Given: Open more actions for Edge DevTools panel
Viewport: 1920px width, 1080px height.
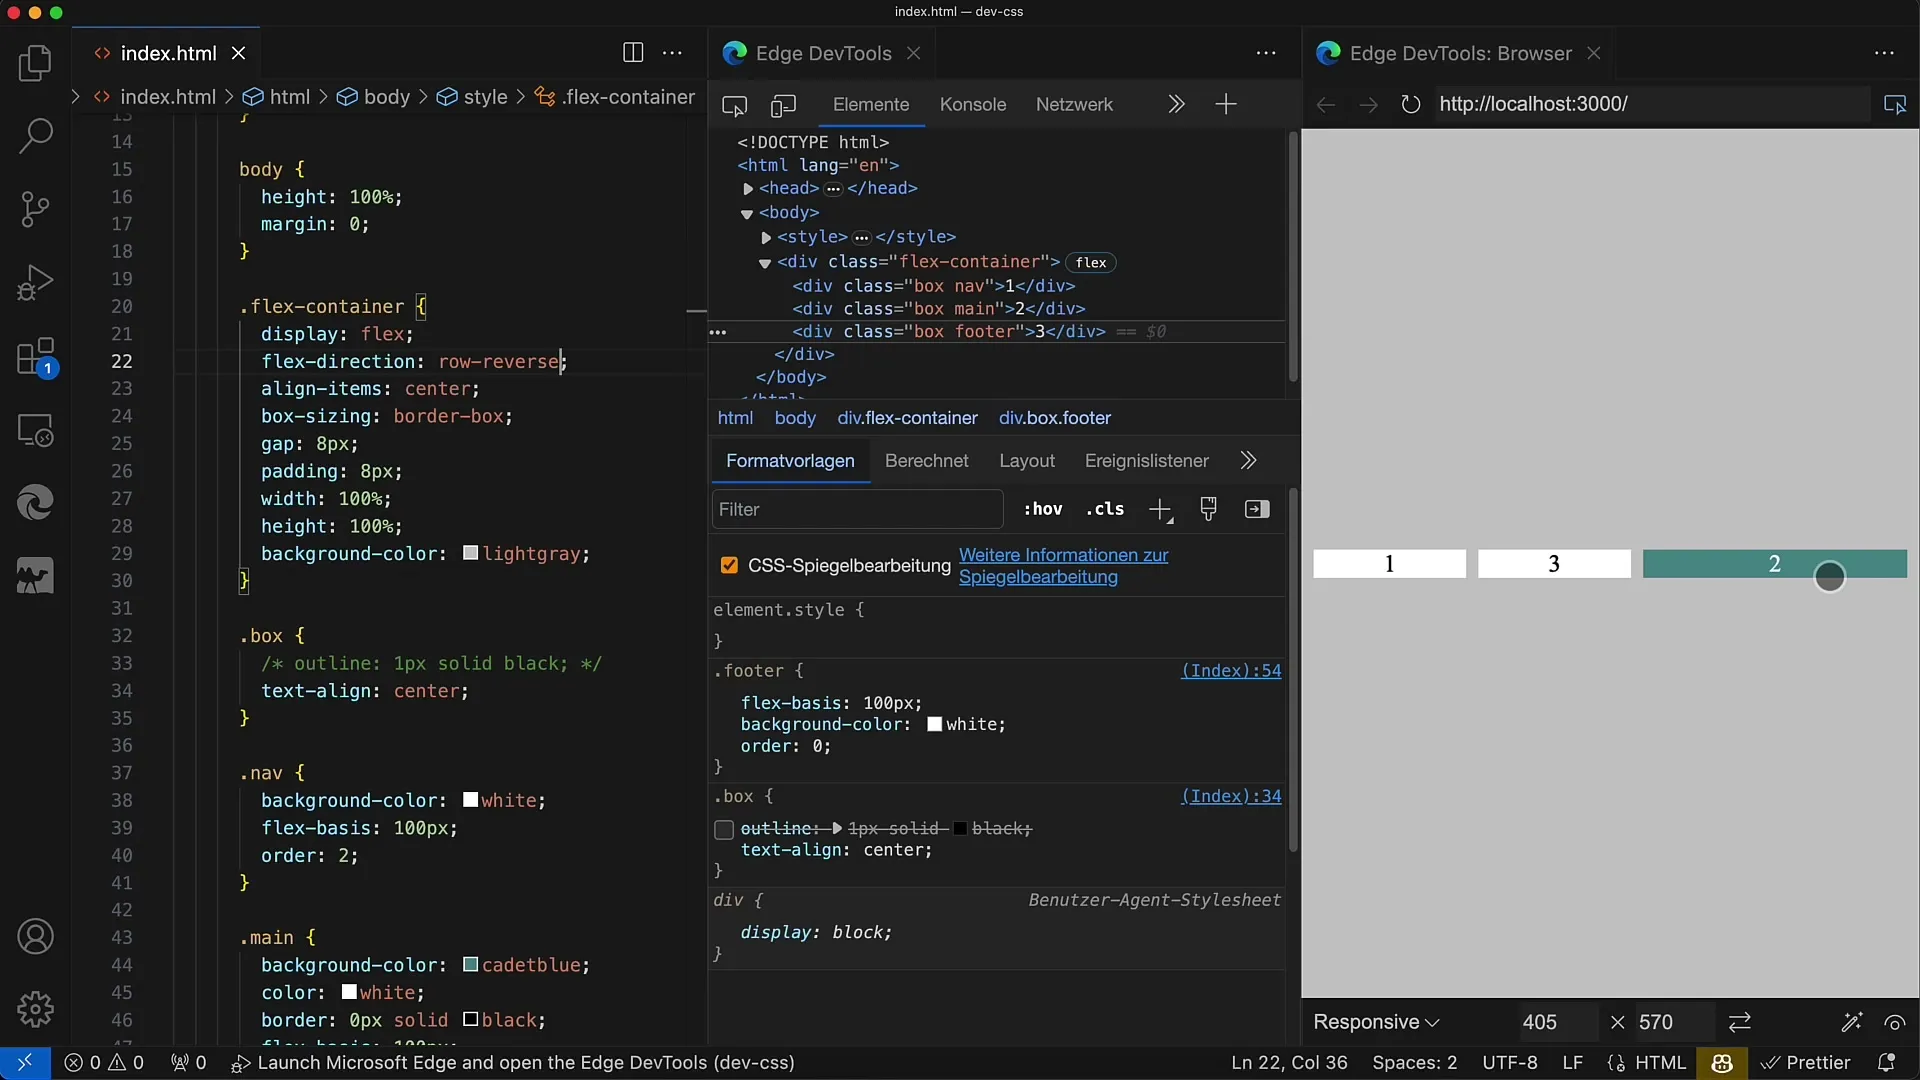Looking at the screenshot, I should [1266, 53].
